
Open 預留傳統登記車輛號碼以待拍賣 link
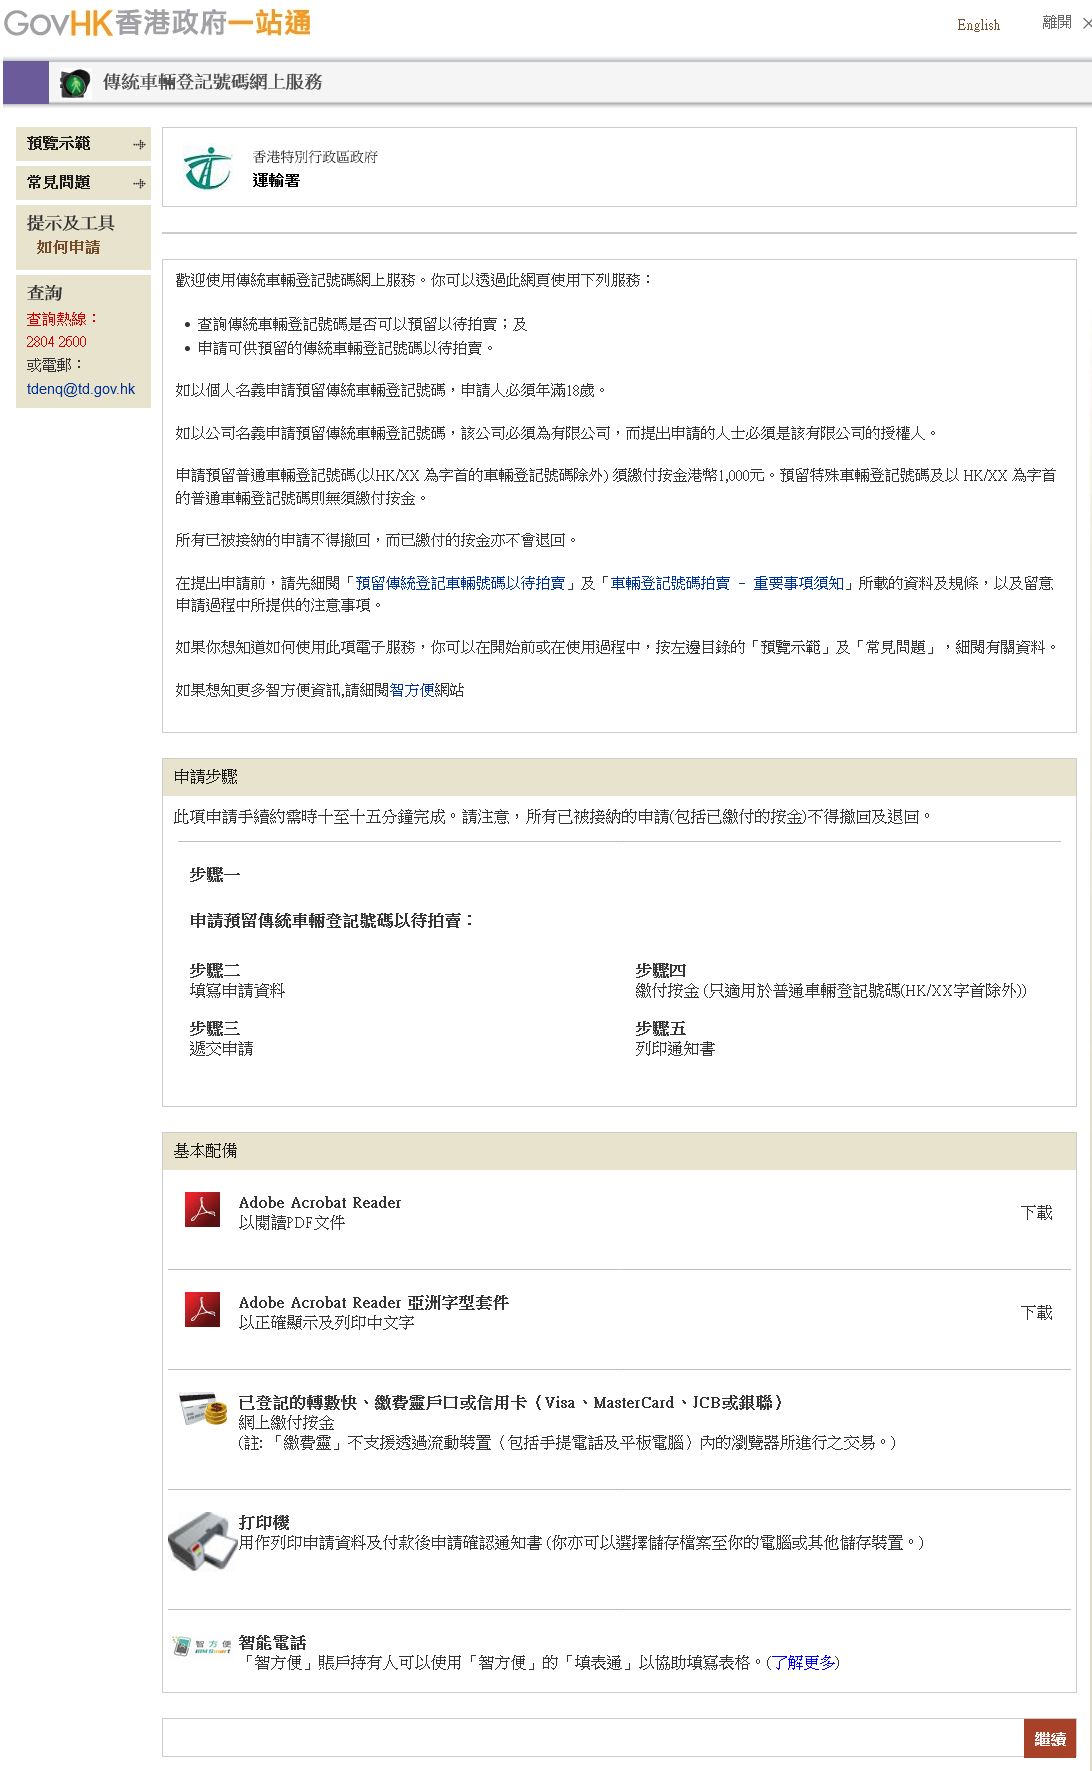tap(460, 583)
